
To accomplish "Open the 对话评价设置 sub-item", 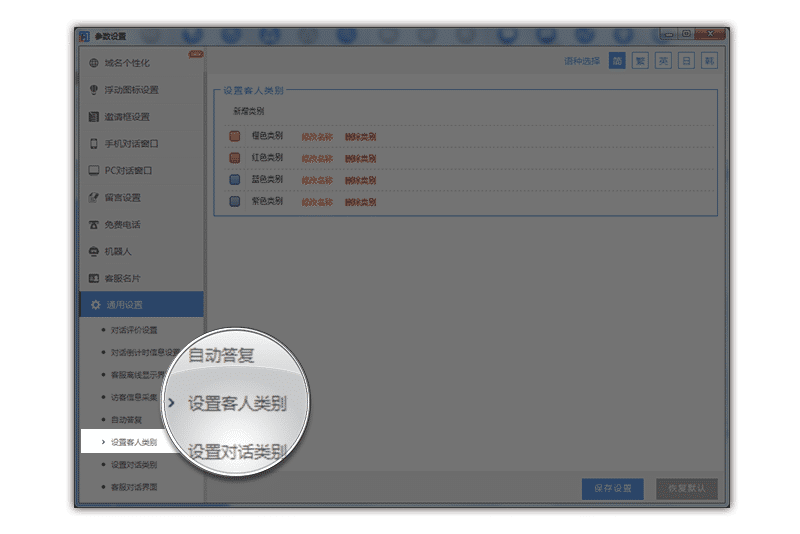I will pyautogui.click(x=134, y=330).
